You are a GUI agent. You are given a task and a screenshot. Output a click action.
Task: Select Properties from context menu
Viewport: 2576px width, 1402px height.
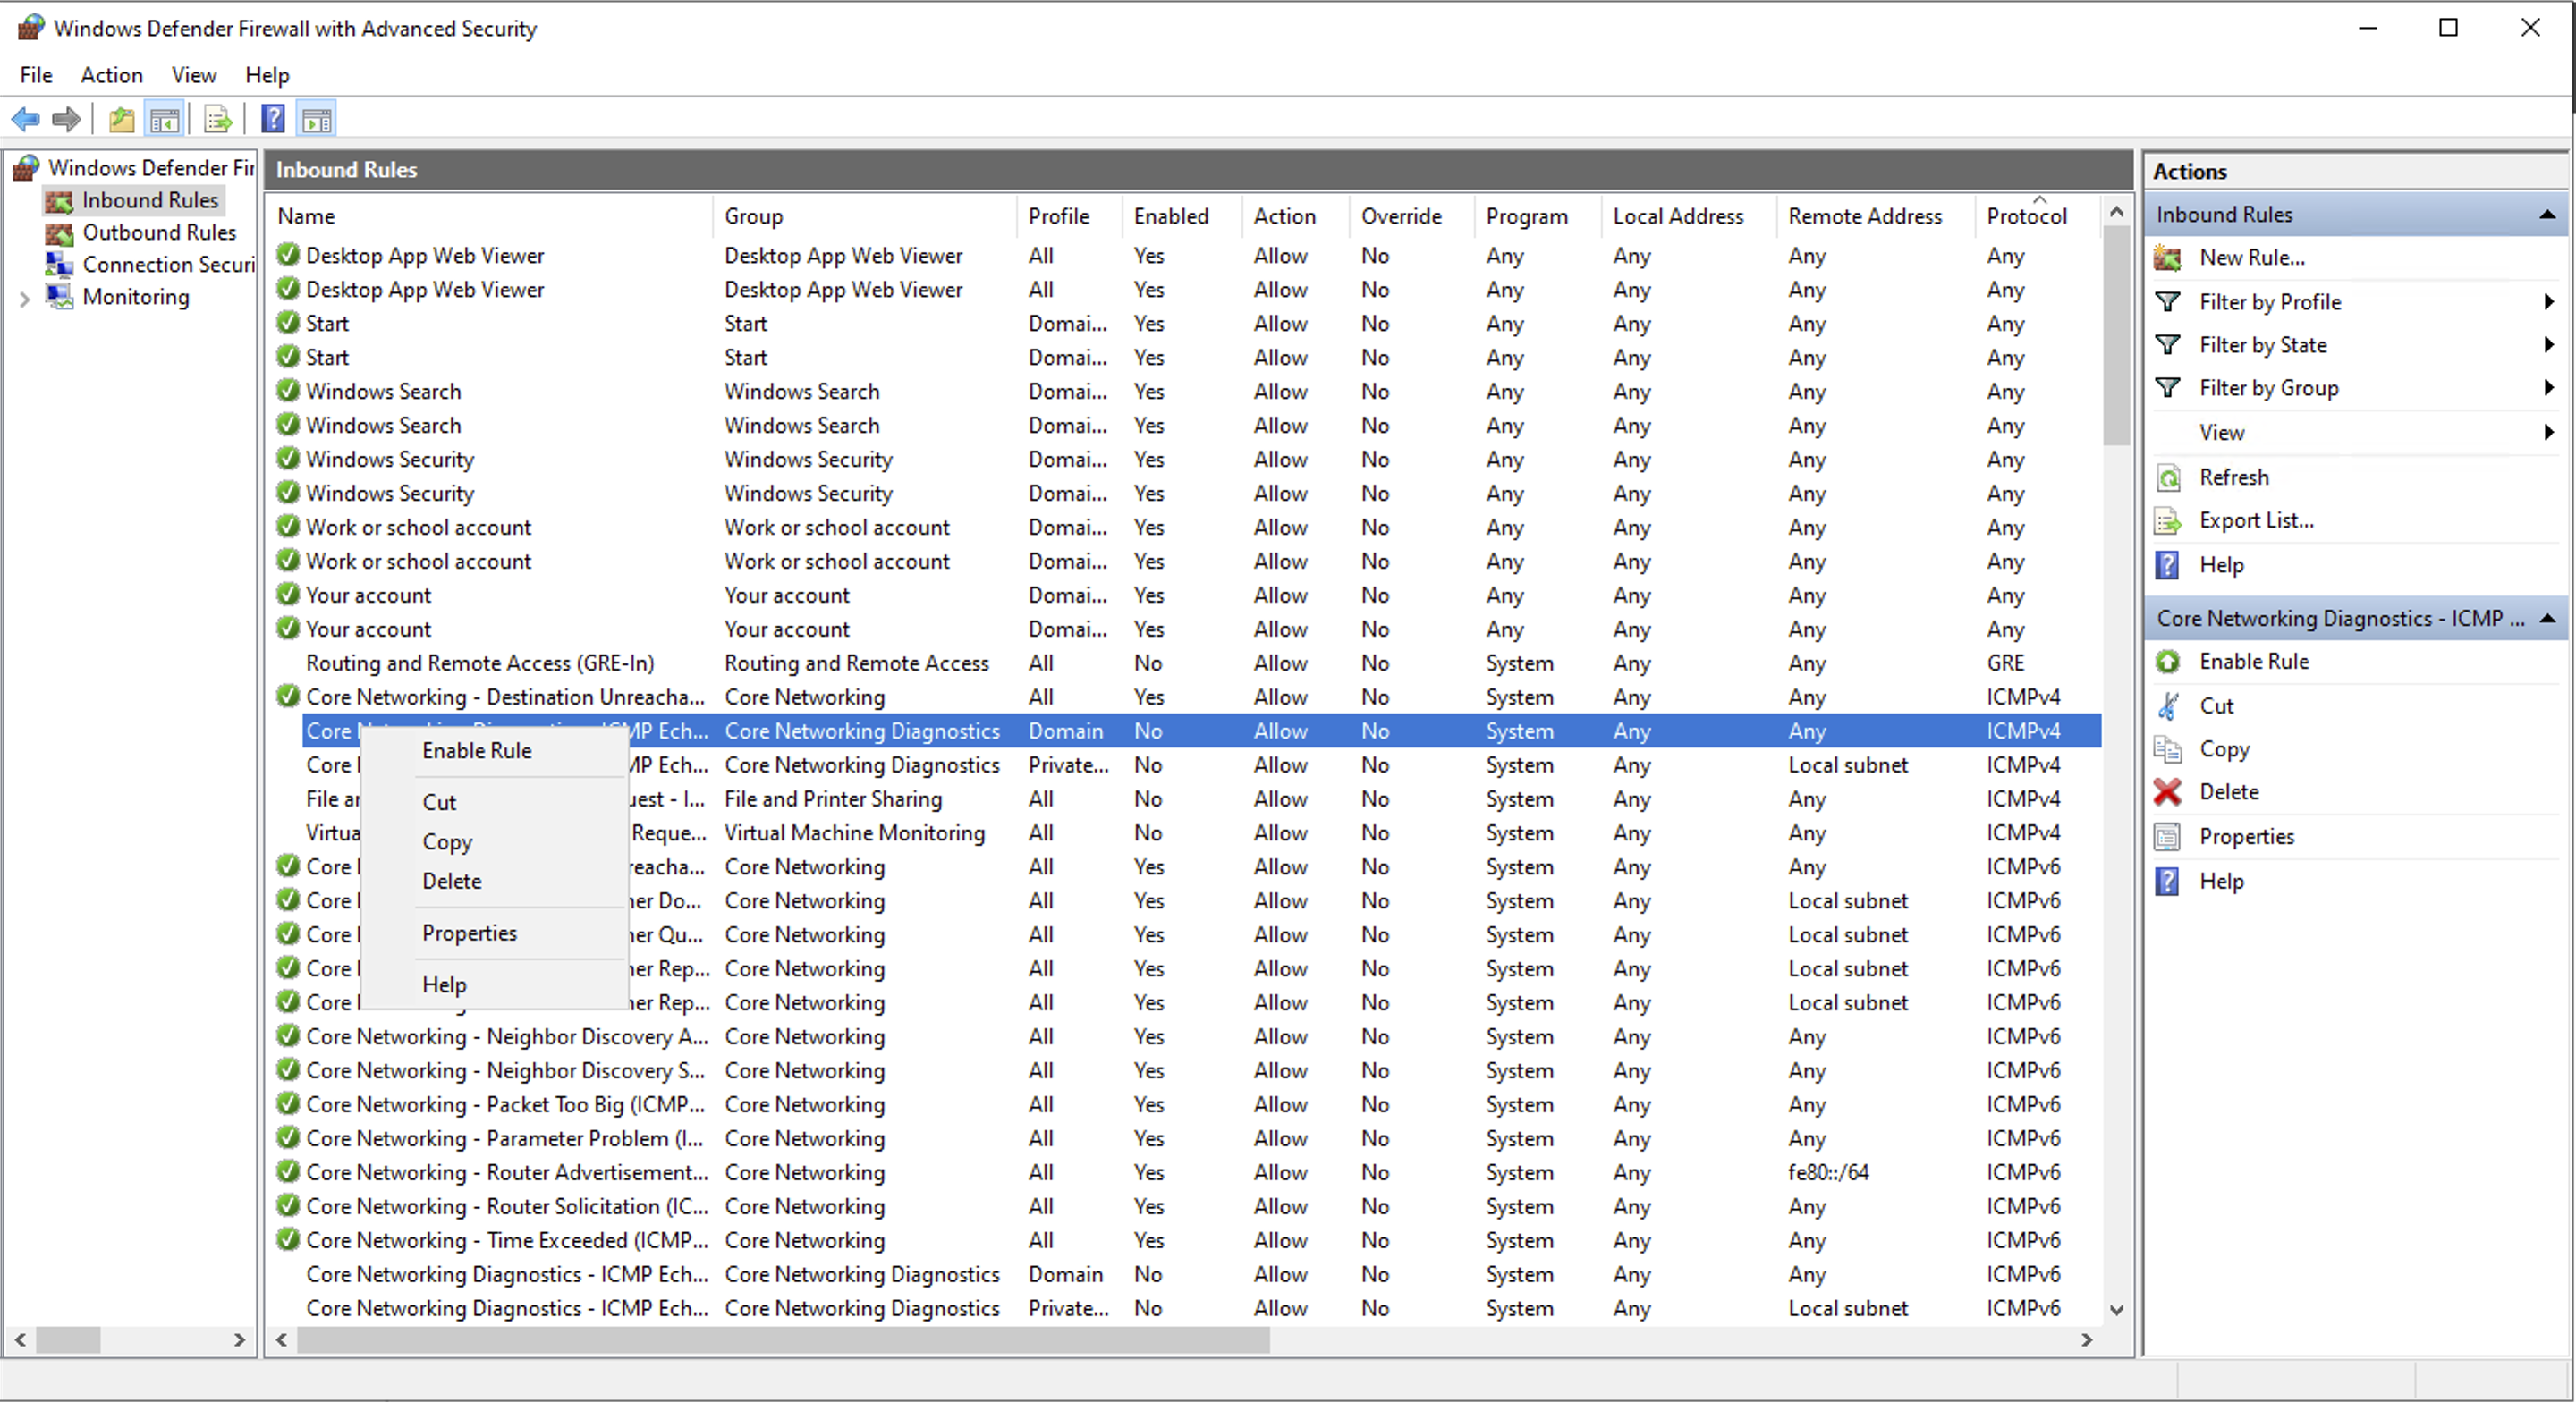pos(466,933)
